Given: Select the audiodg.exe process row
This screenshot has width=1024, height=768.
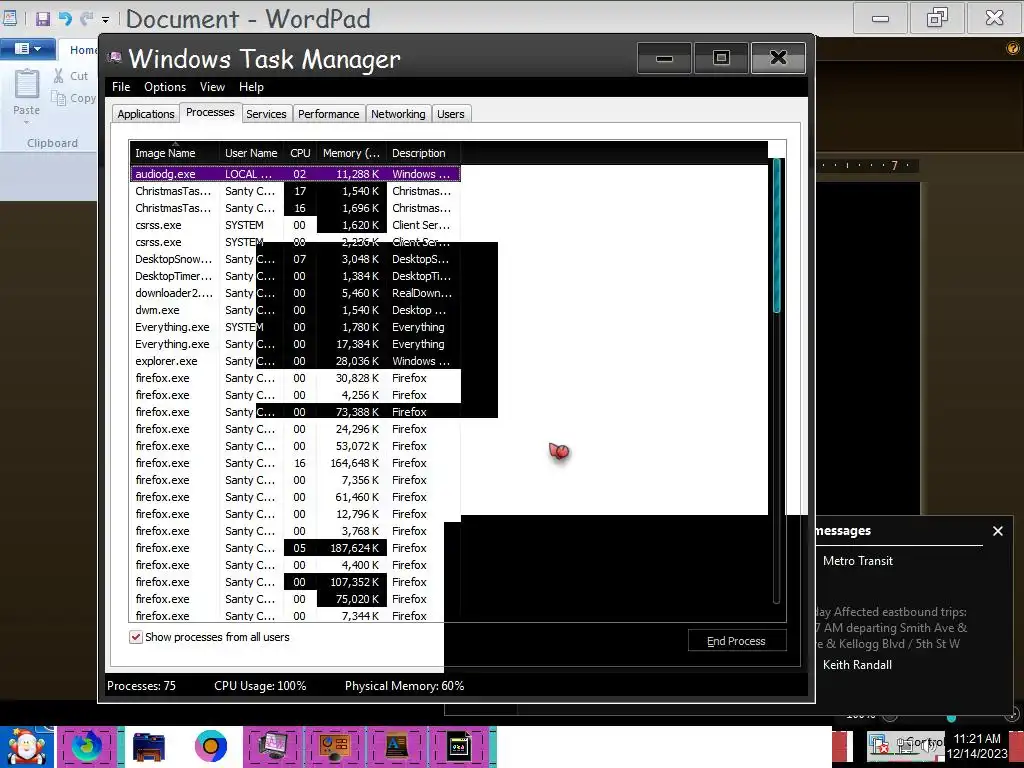Looking at the screenshot, I should click(295, 174).
